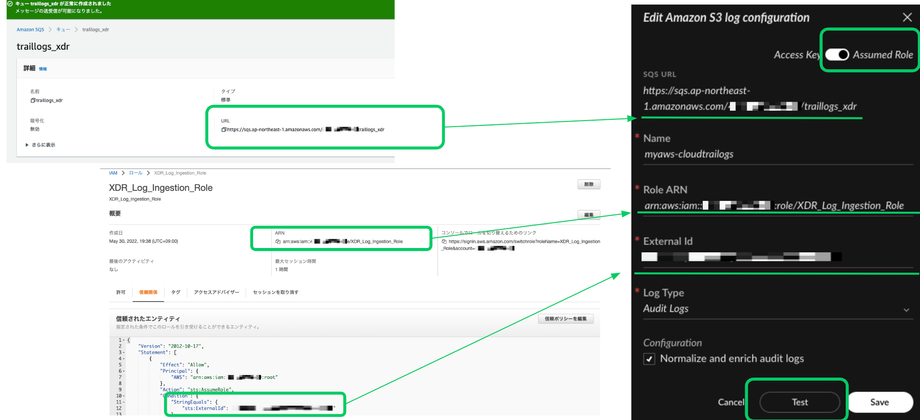Viewport: 920px width, 420px height.
Task: Click the Save button
Action: [x=880, y=402]
